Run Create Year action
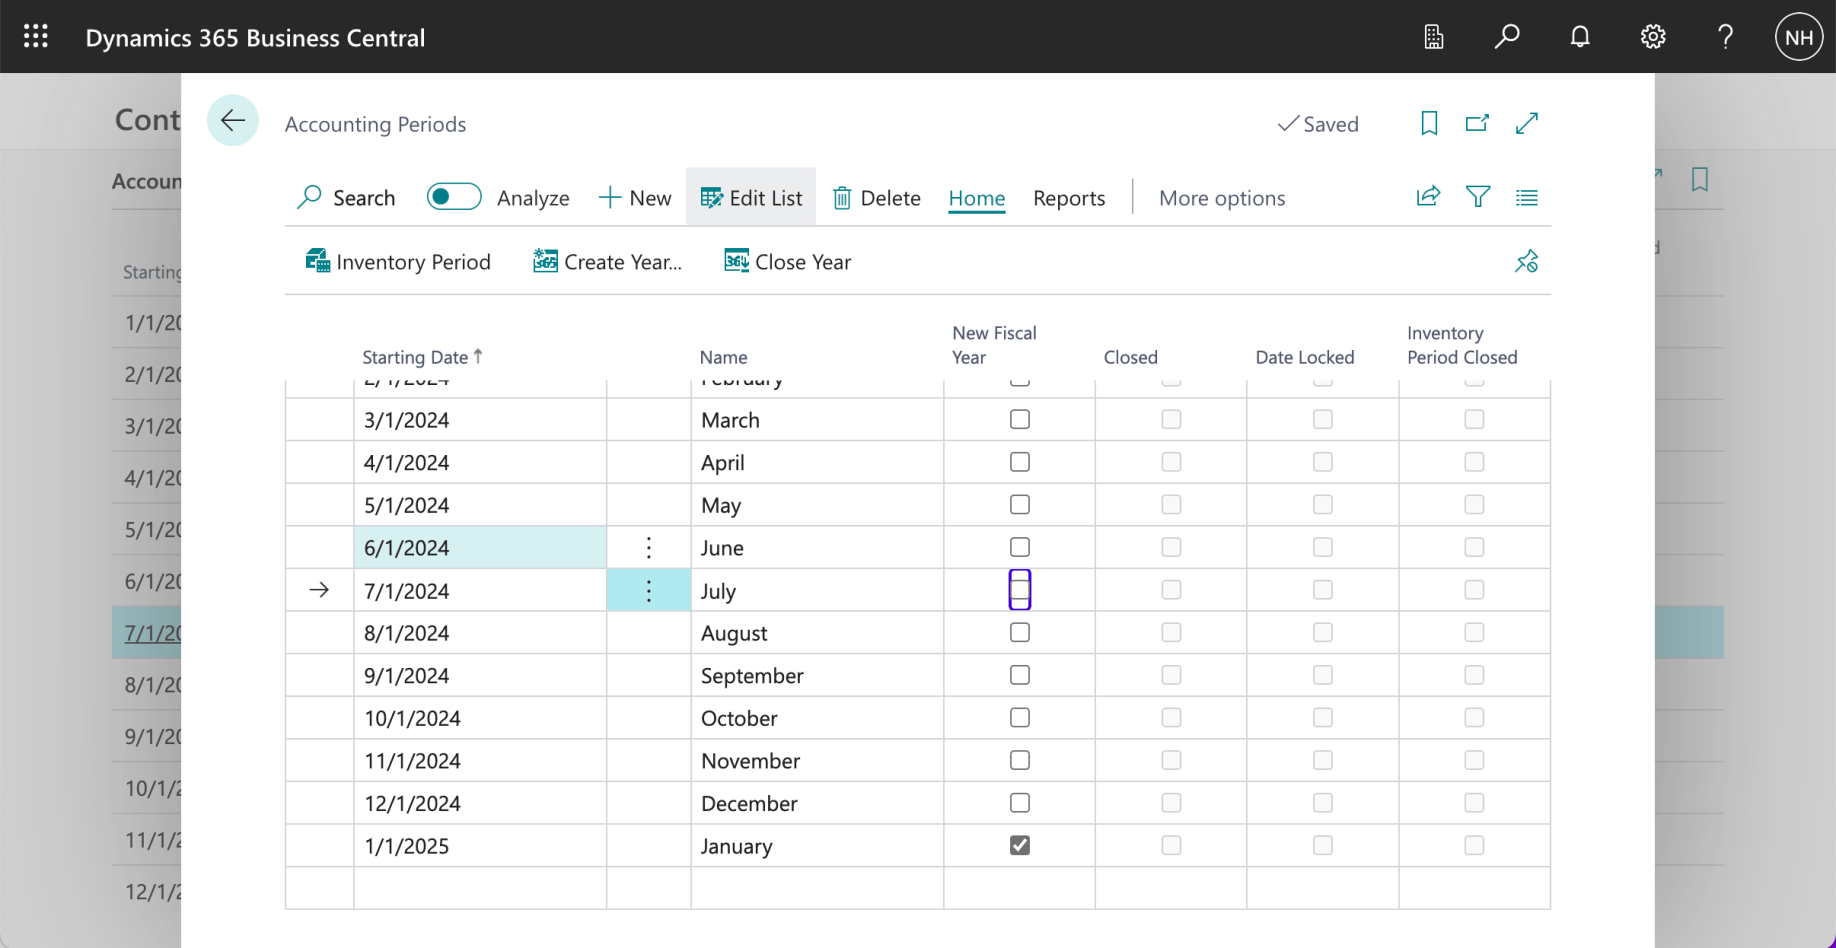 (x=607, y=262)
